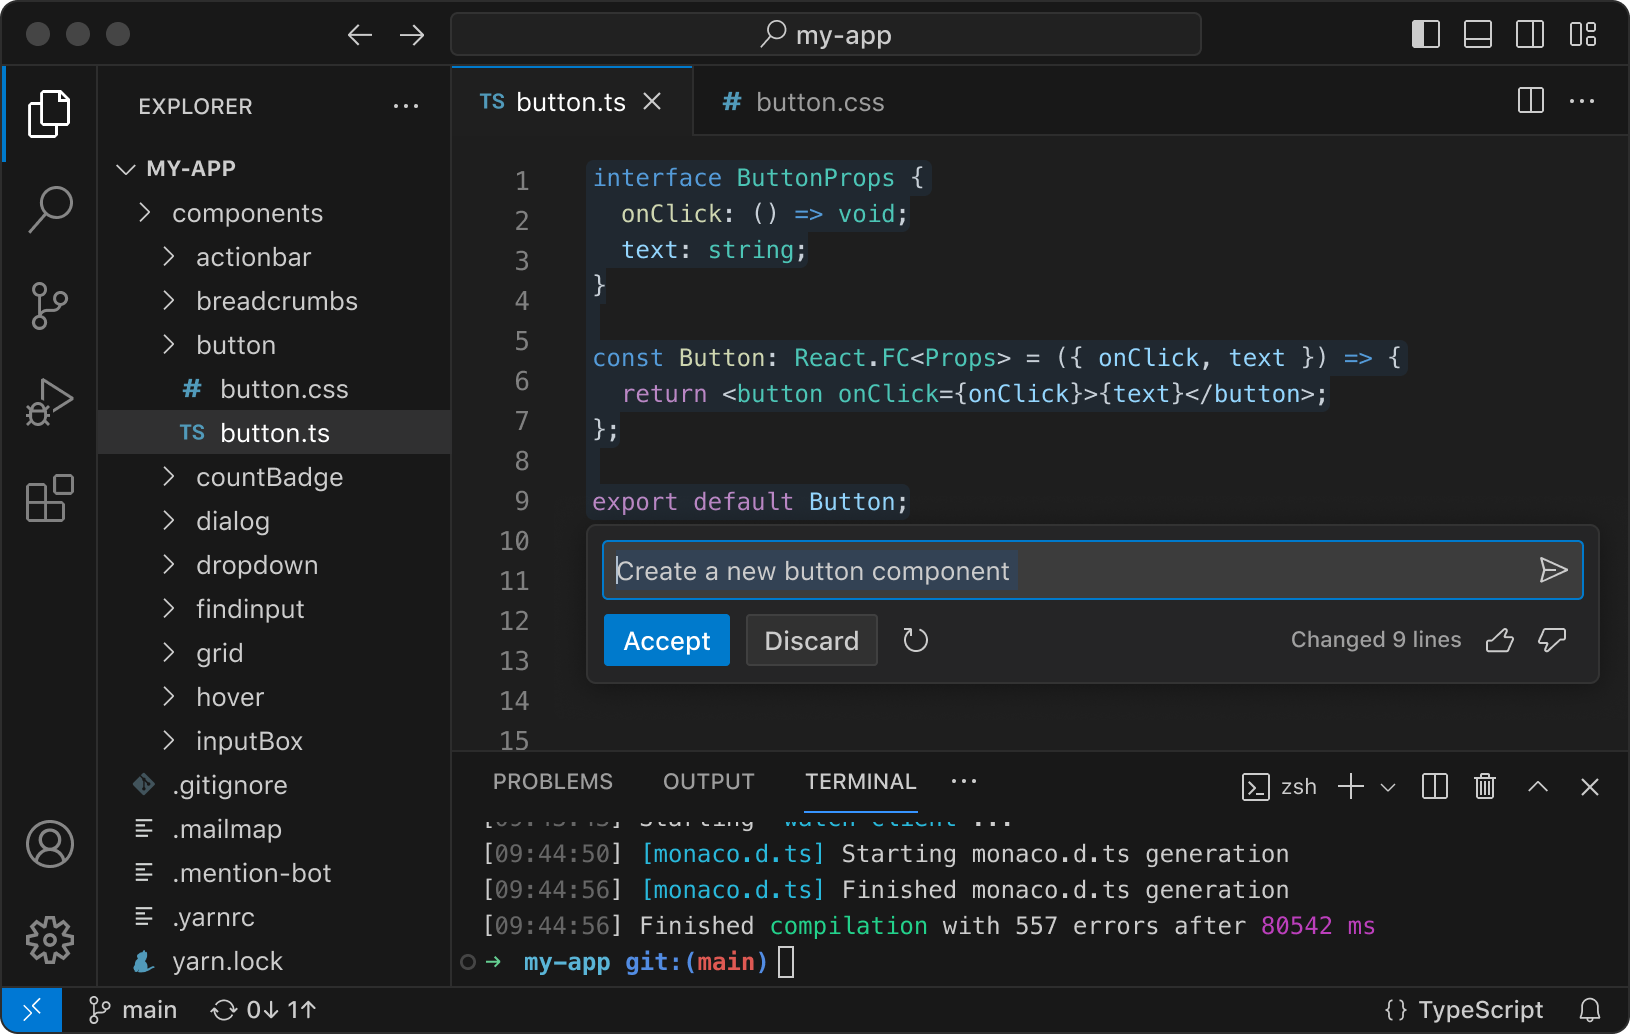1630x1034 pixels.
Task: Toggle the bottom panel visibility
Action: point(1478,33)
